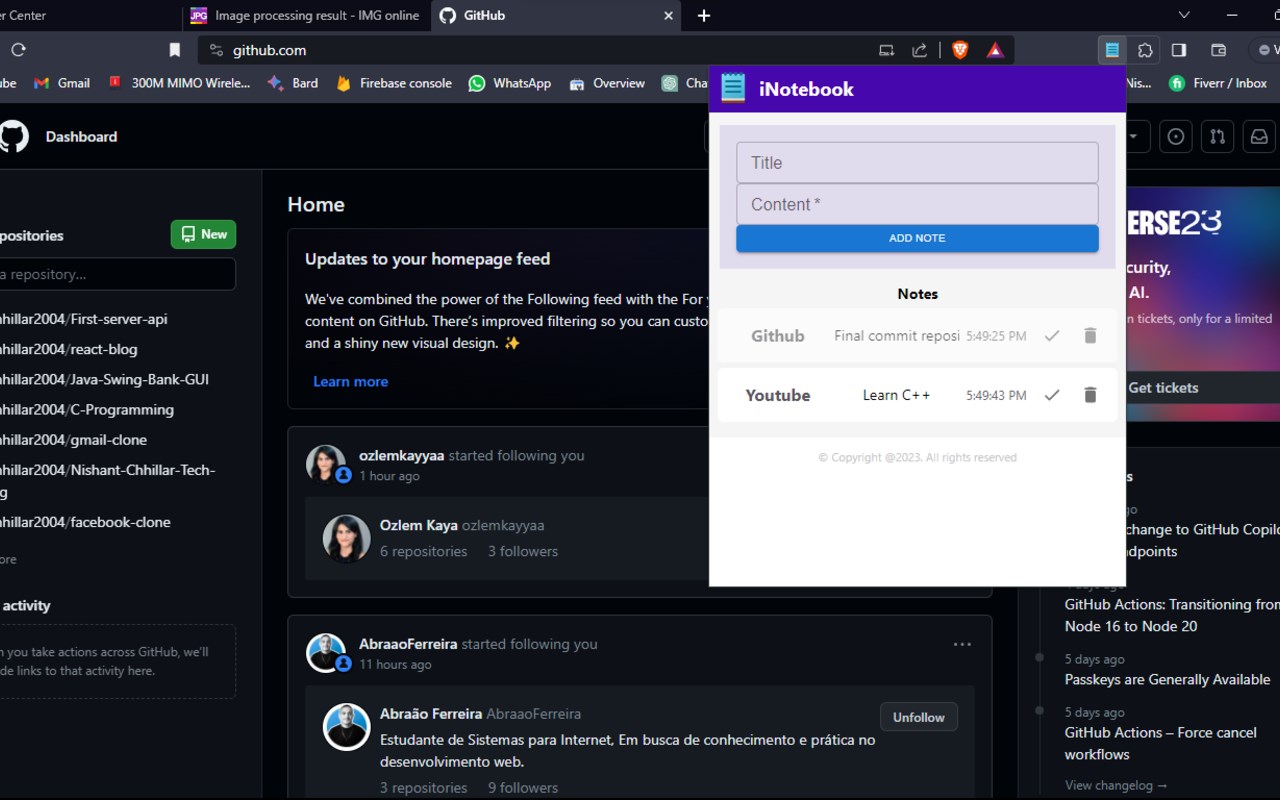Open the facebook-clone repository
This screenshot has width=1280, height=800.
[85, 522]
